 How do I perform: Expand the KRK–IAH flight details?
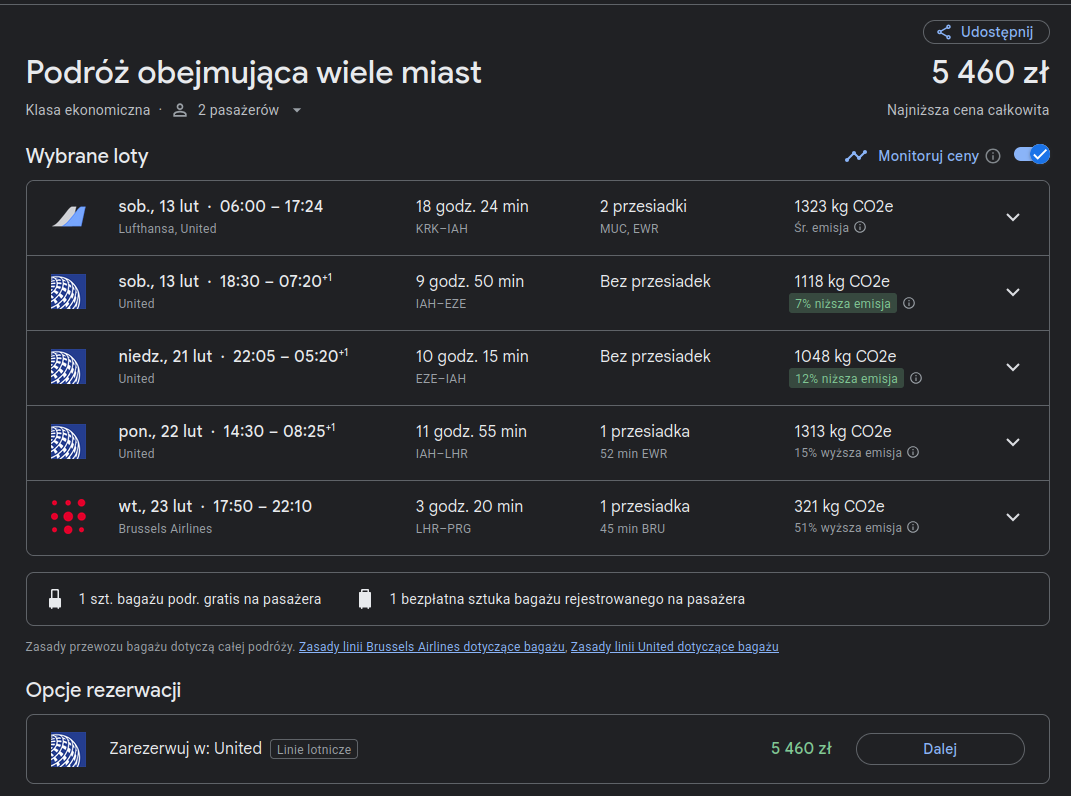[x=1013, y=217]
